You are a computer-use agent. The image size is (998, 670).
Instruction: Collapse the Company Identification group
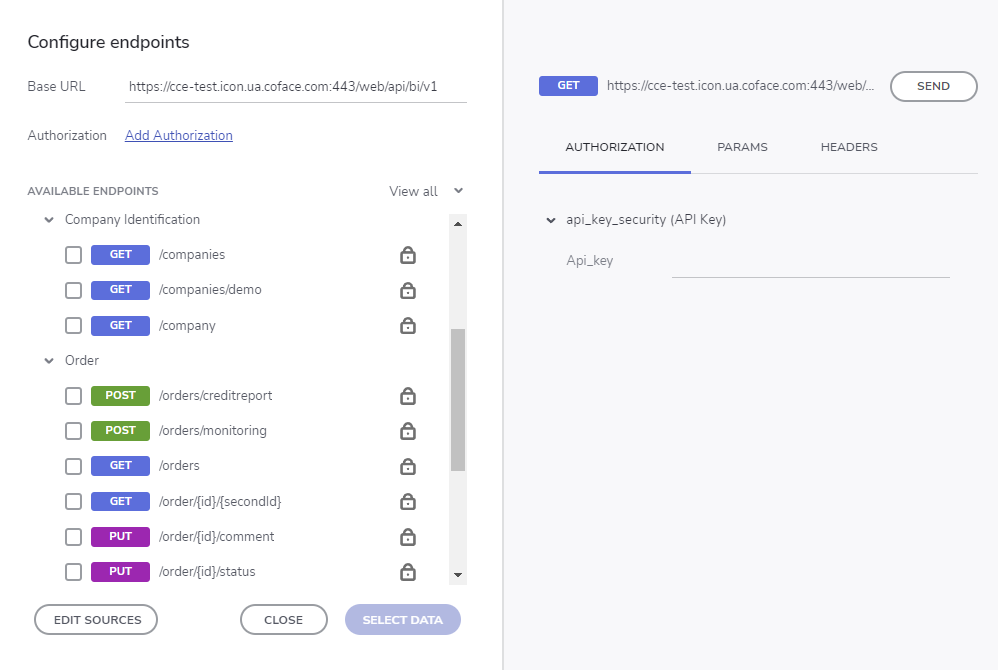[x=49, y=220]
